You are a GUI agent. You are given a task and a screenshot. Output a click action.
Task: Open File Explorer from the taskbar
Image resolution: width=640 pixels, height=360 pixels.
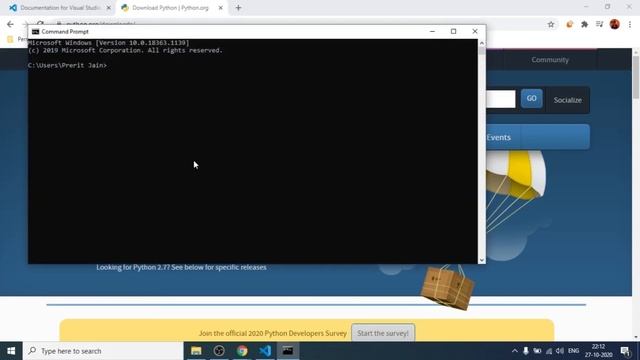point(196,351)
